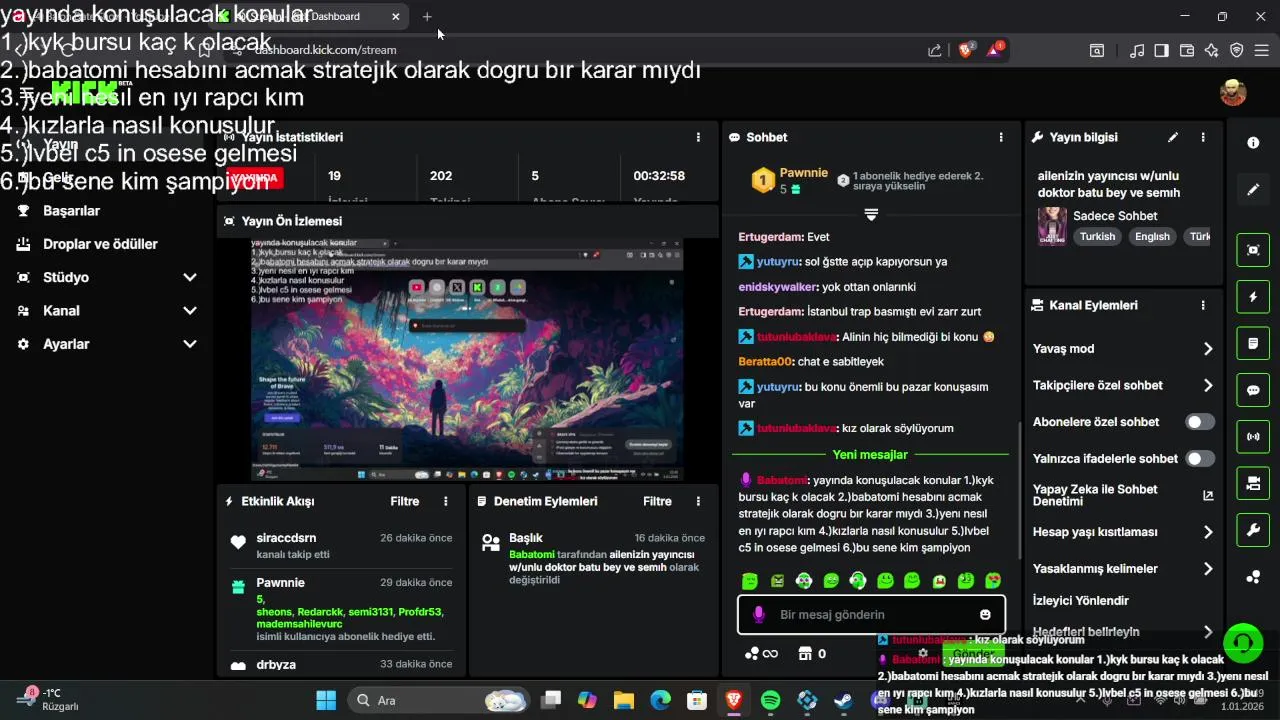Click İzleyici Yönlendir action

point(1081,600)
